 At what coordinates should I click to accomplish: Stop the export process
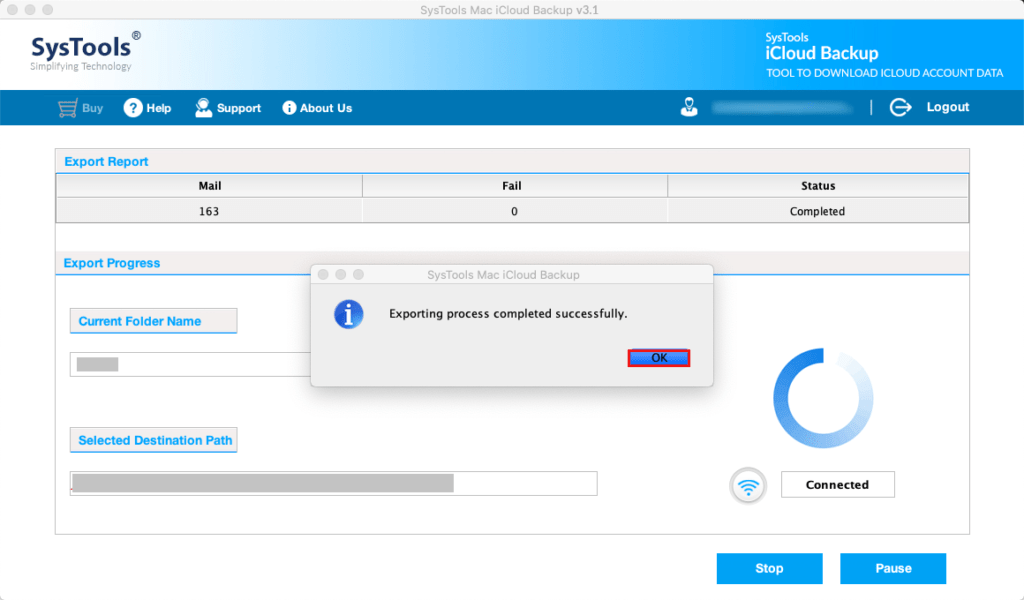point(769,568)
